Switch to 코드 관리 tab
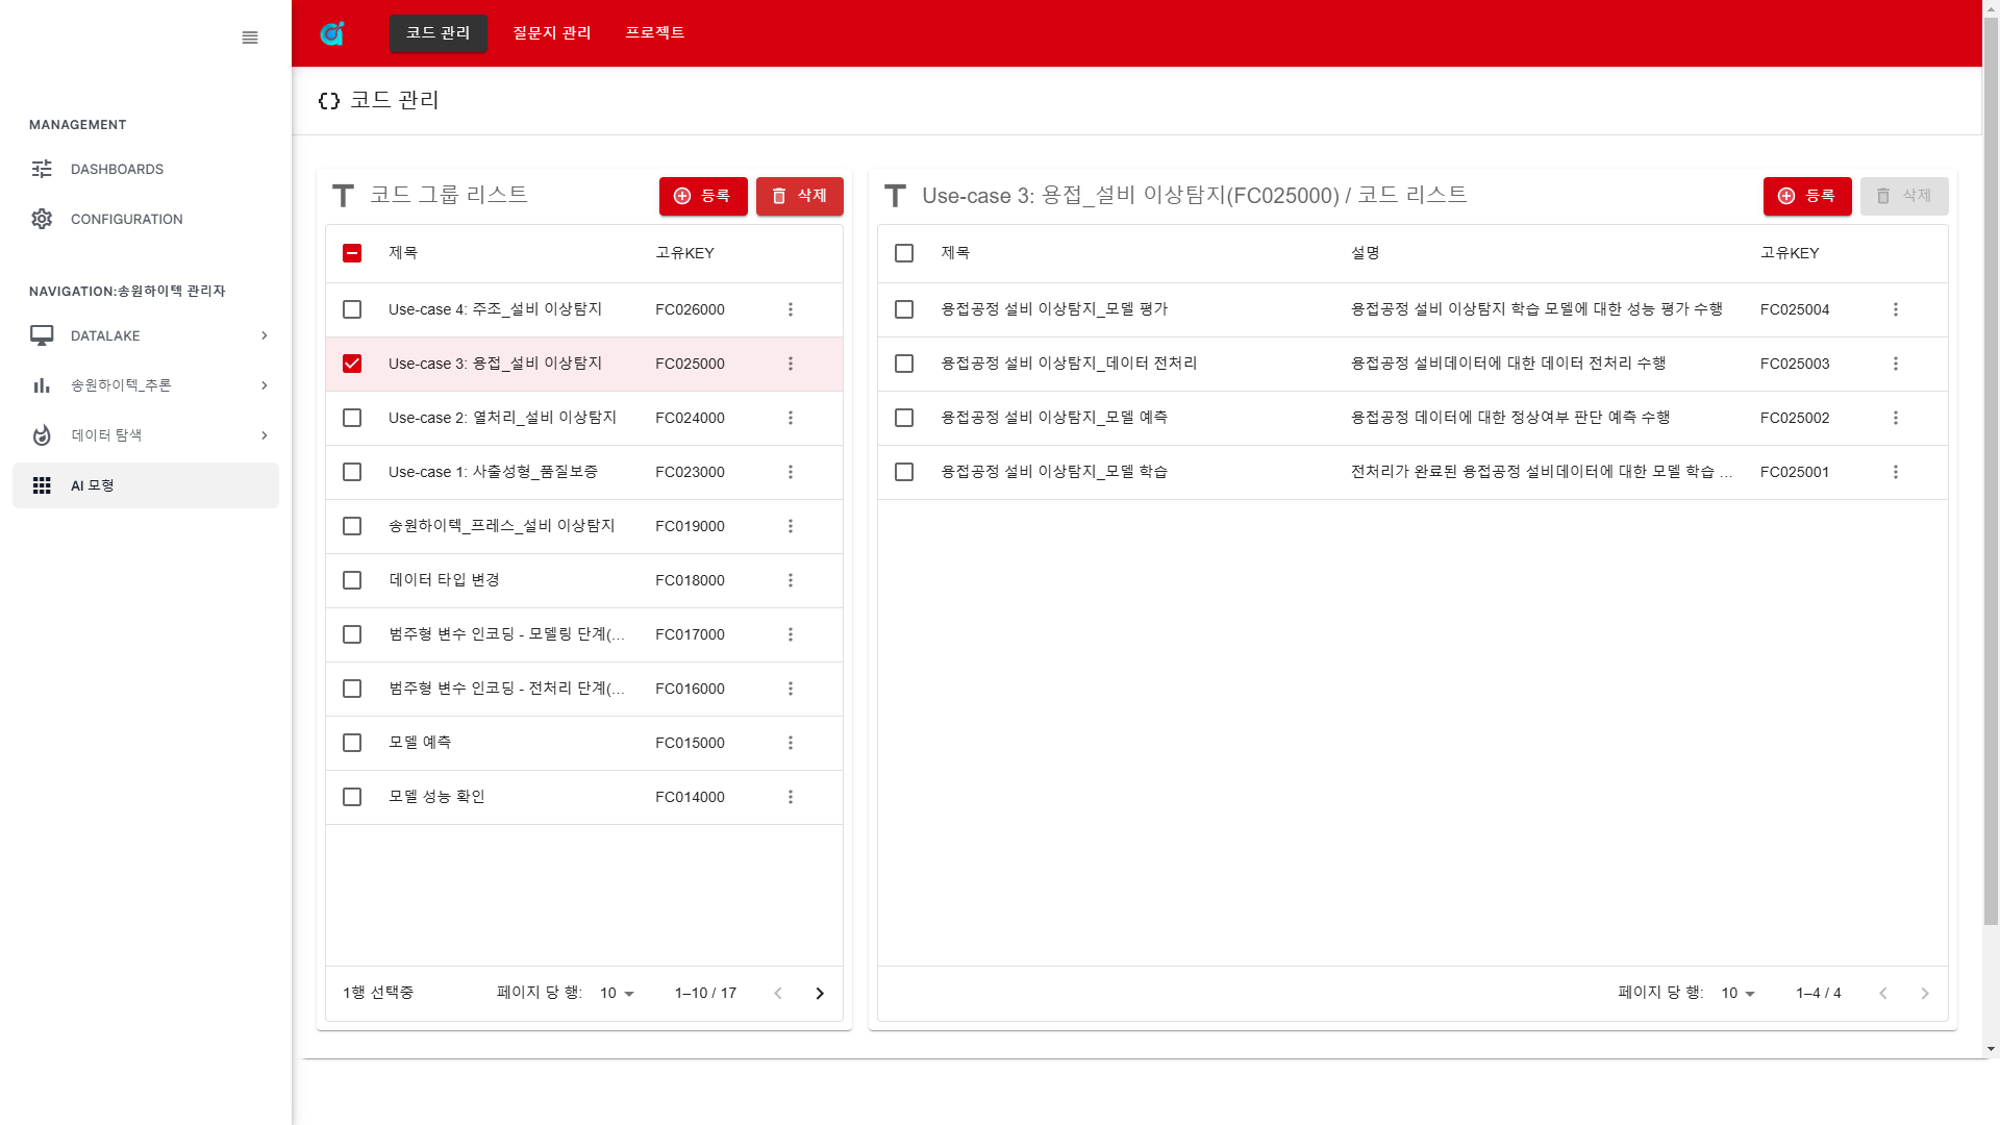Screen dimensions: 2000x1125 (x=438, y=33)
